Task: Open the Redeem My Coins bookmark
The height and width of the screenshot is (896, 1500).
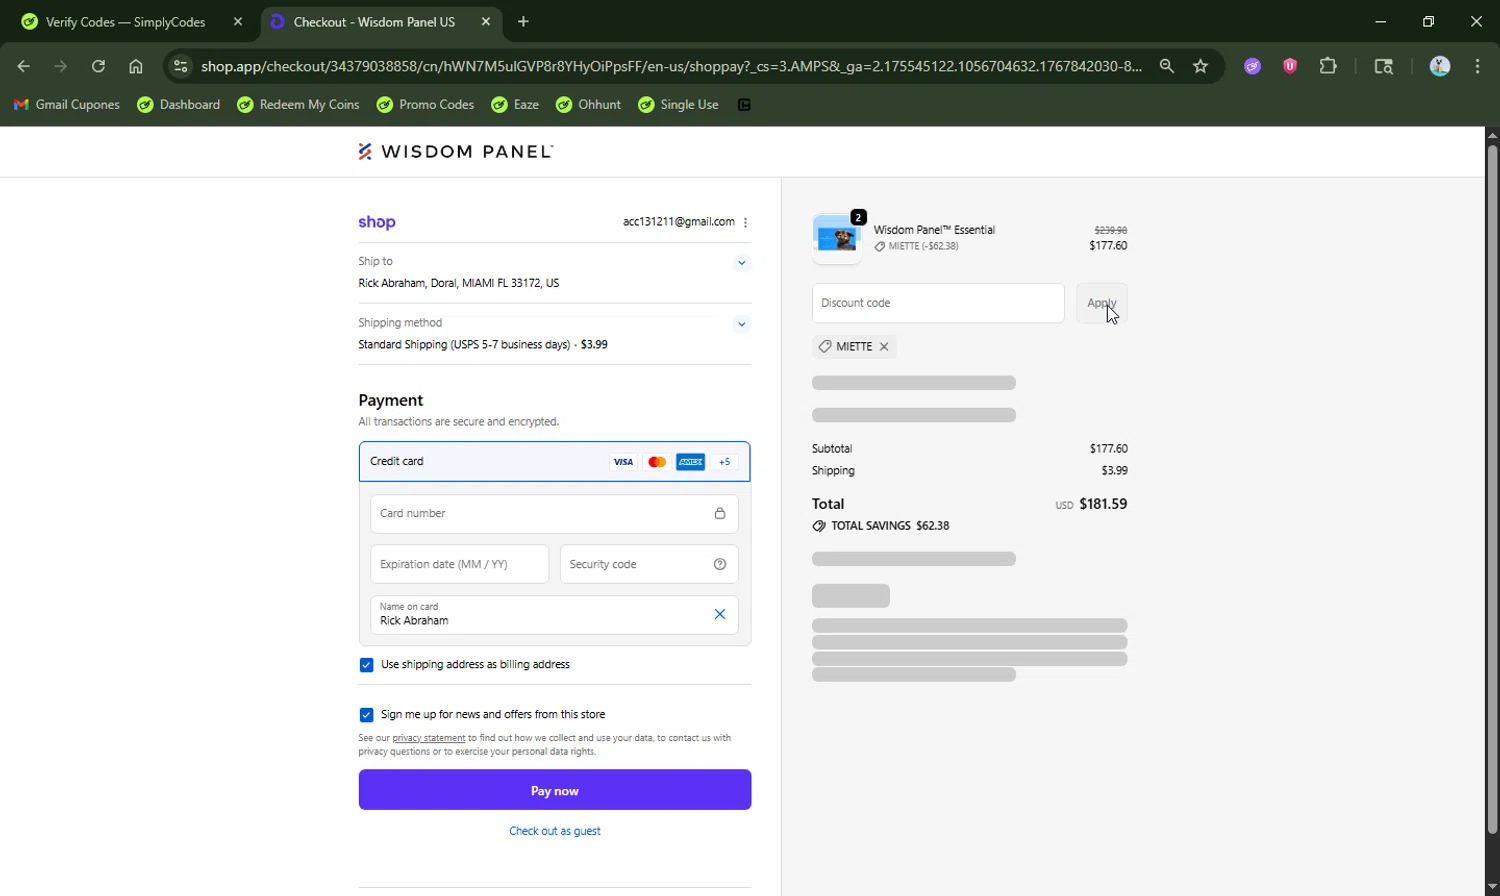Action: tap(298, 104)
